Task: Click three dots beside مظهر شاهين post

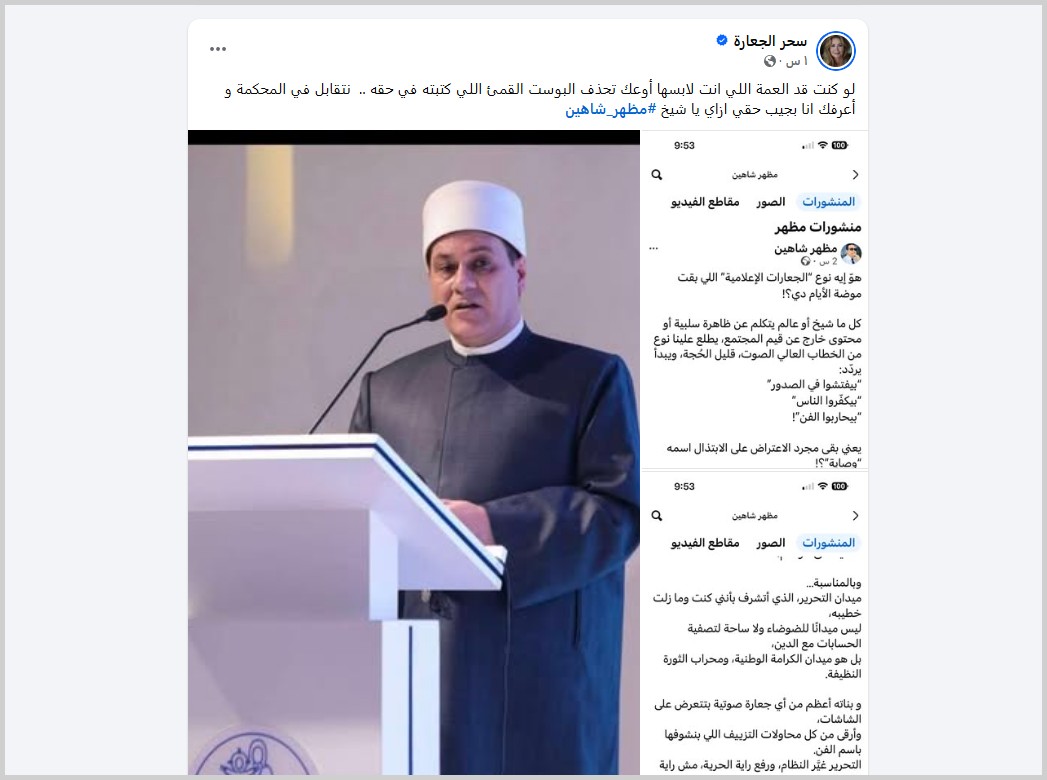Action: pyautogui.click(x=654, y=248)
